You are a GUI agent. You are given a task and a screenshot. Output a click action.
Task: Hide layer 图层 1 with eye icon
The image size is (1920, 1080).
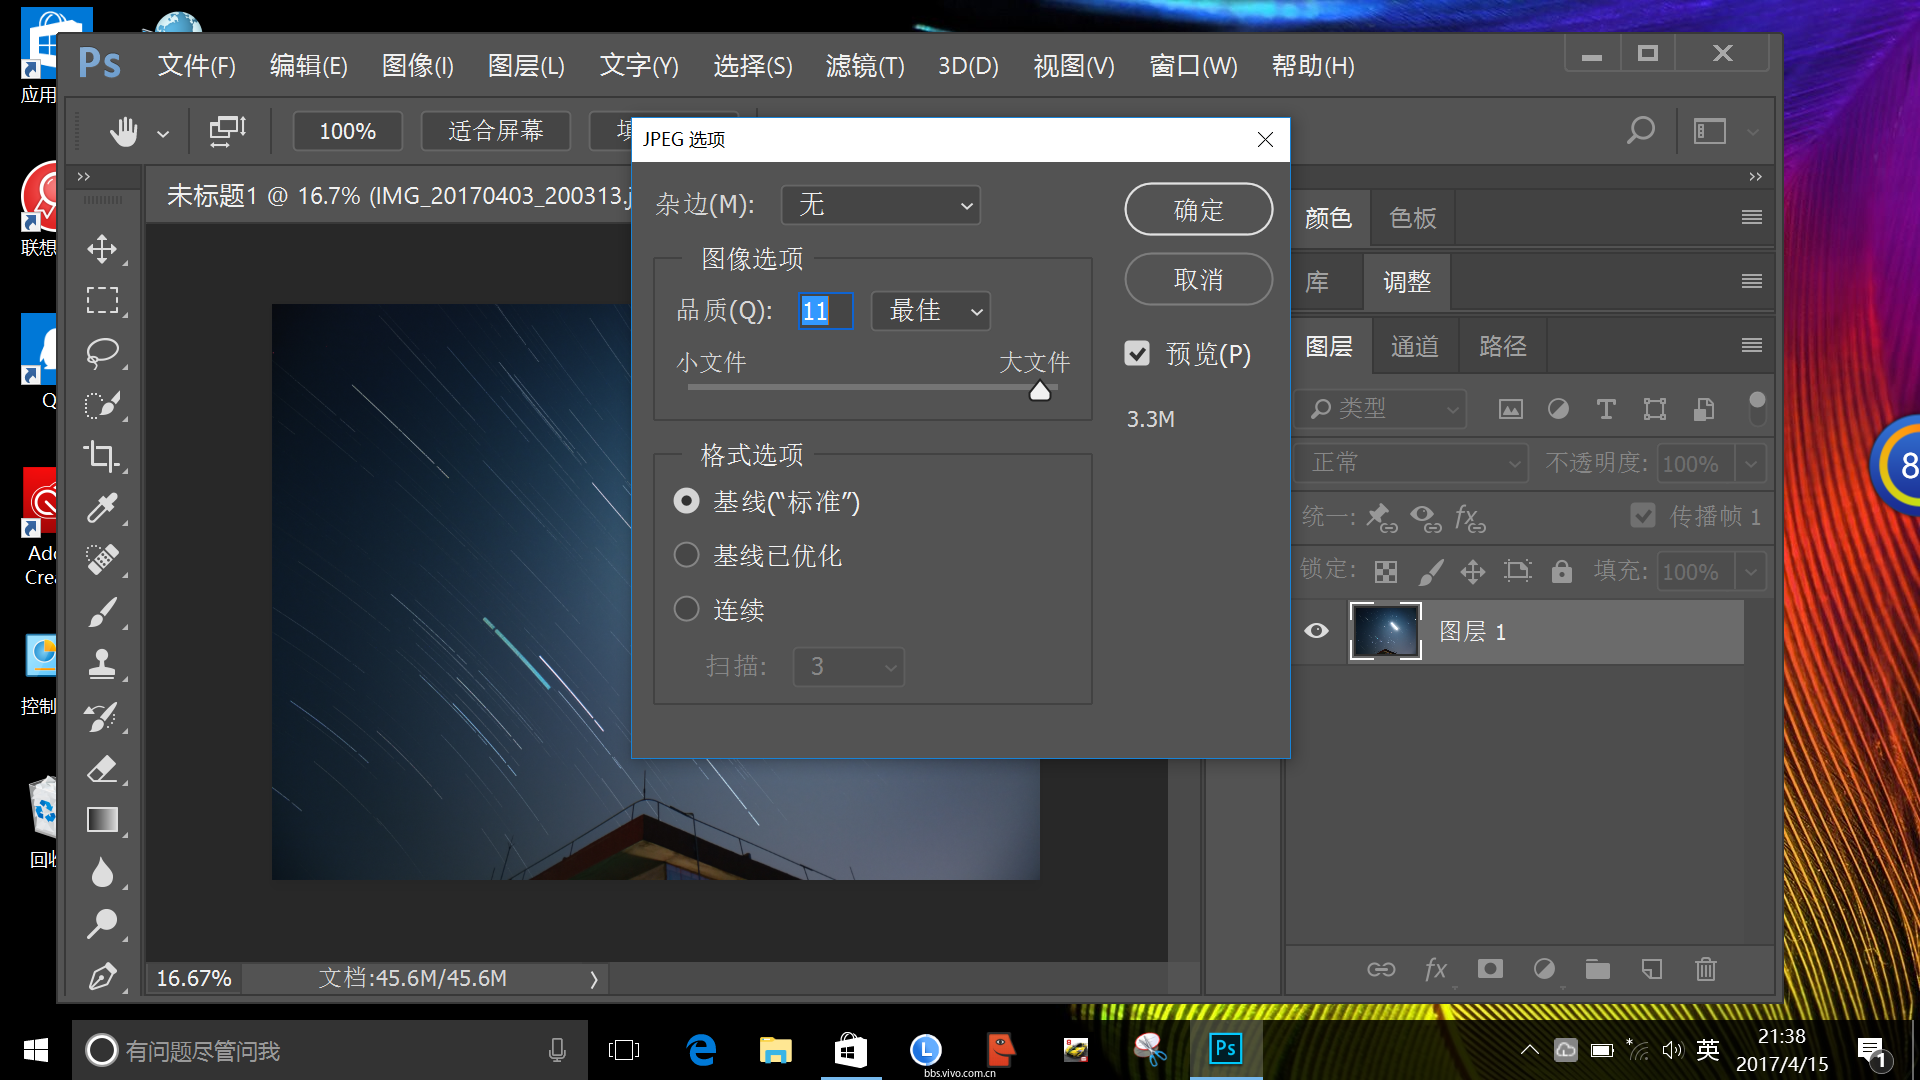pos(1317,631)
